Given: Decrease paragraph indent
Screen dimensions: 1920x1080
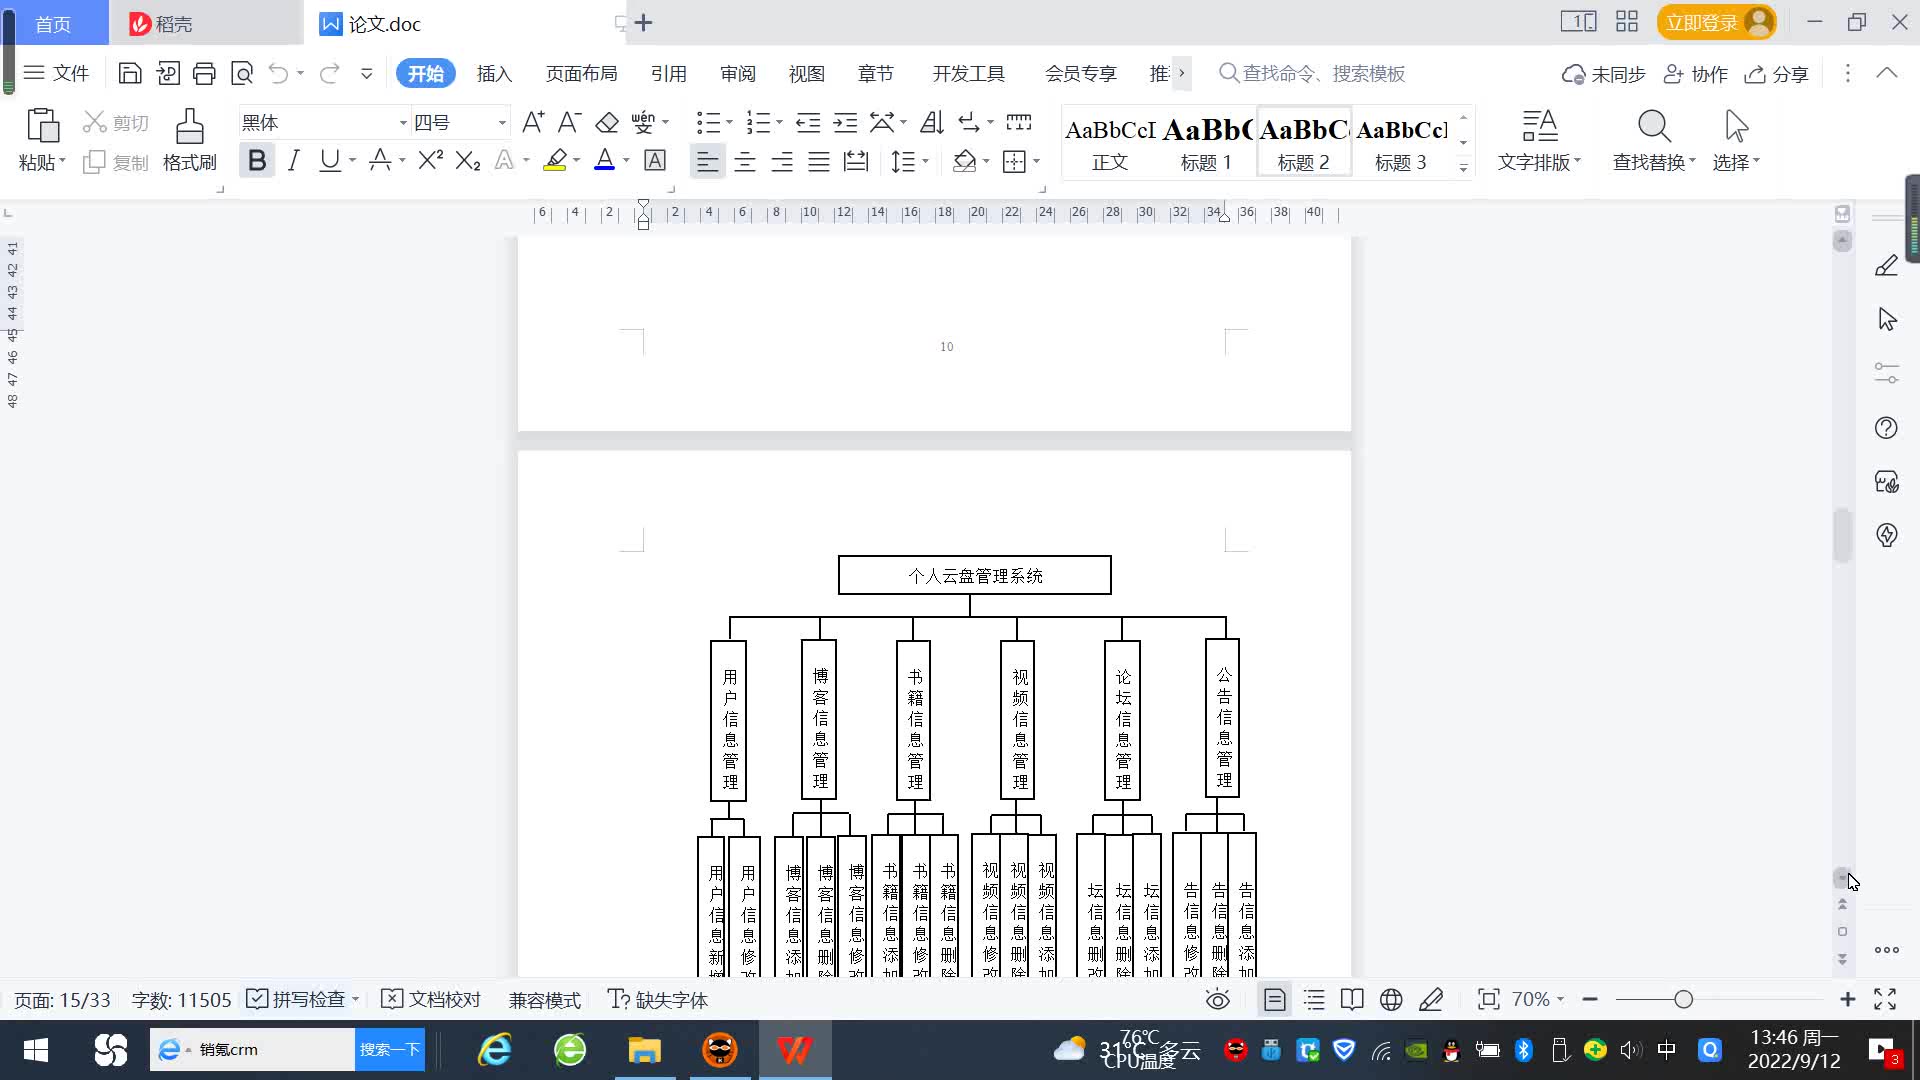Looking at the screenshot, I should pos(808,122).
